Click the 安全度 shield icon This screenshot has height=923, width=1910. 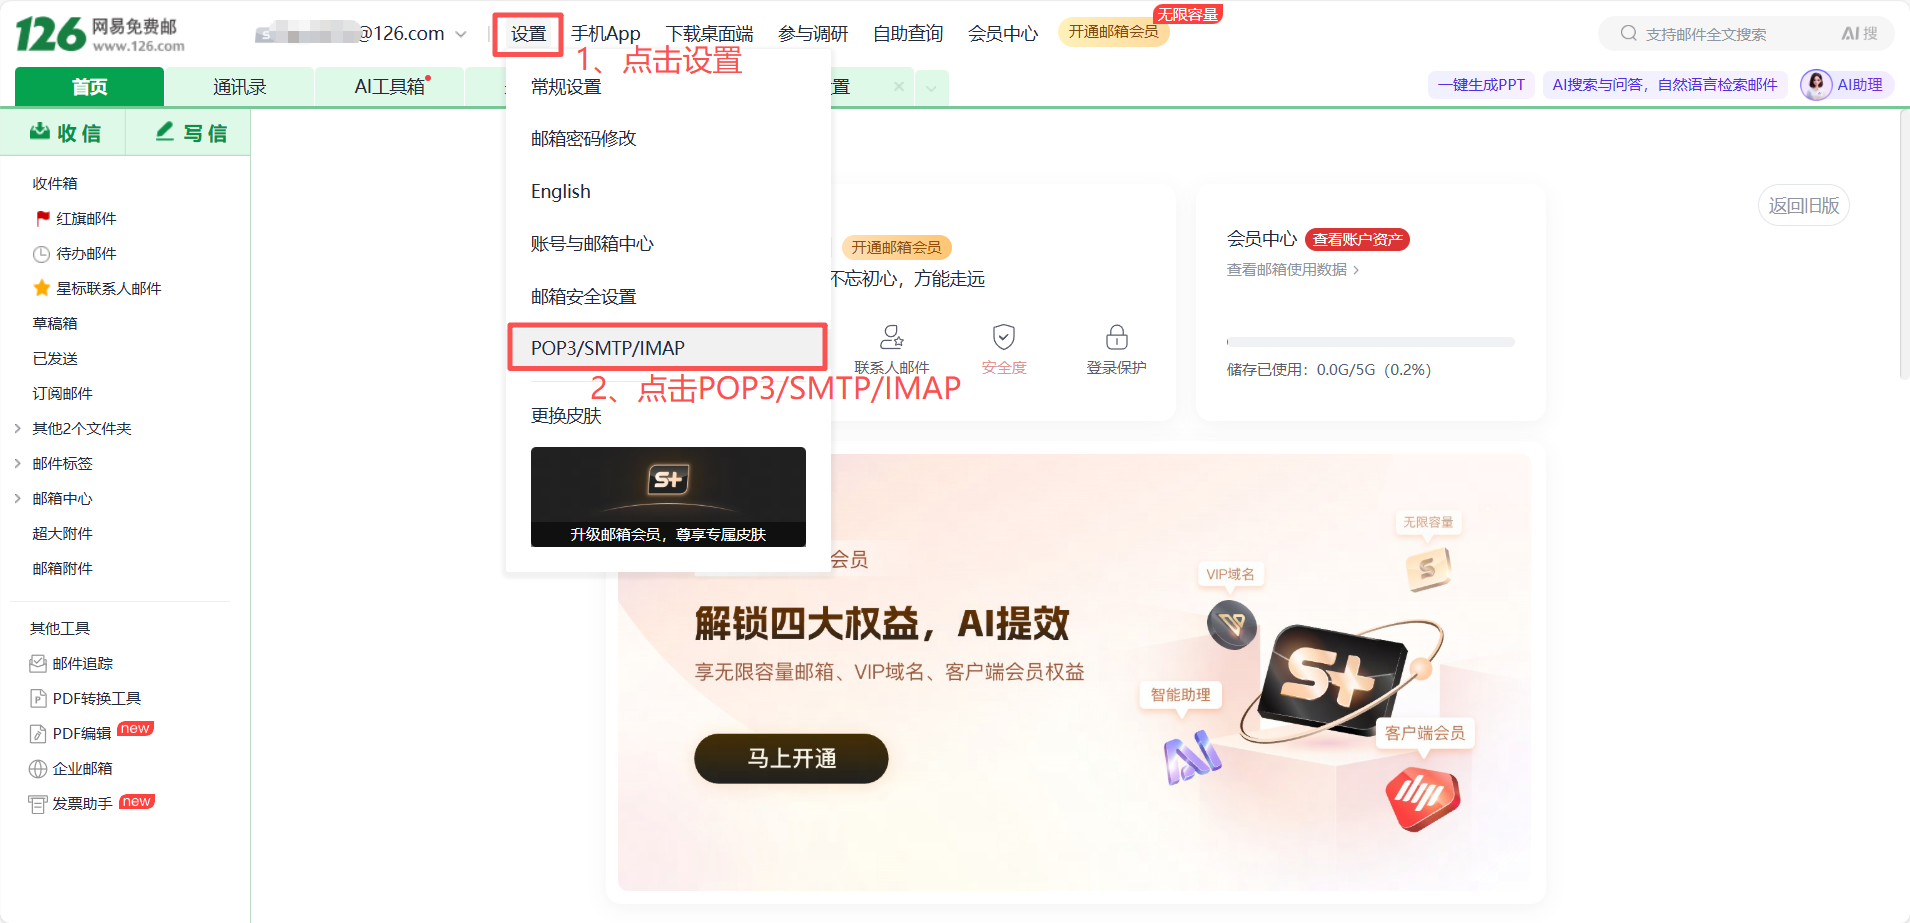[1003, 337]
